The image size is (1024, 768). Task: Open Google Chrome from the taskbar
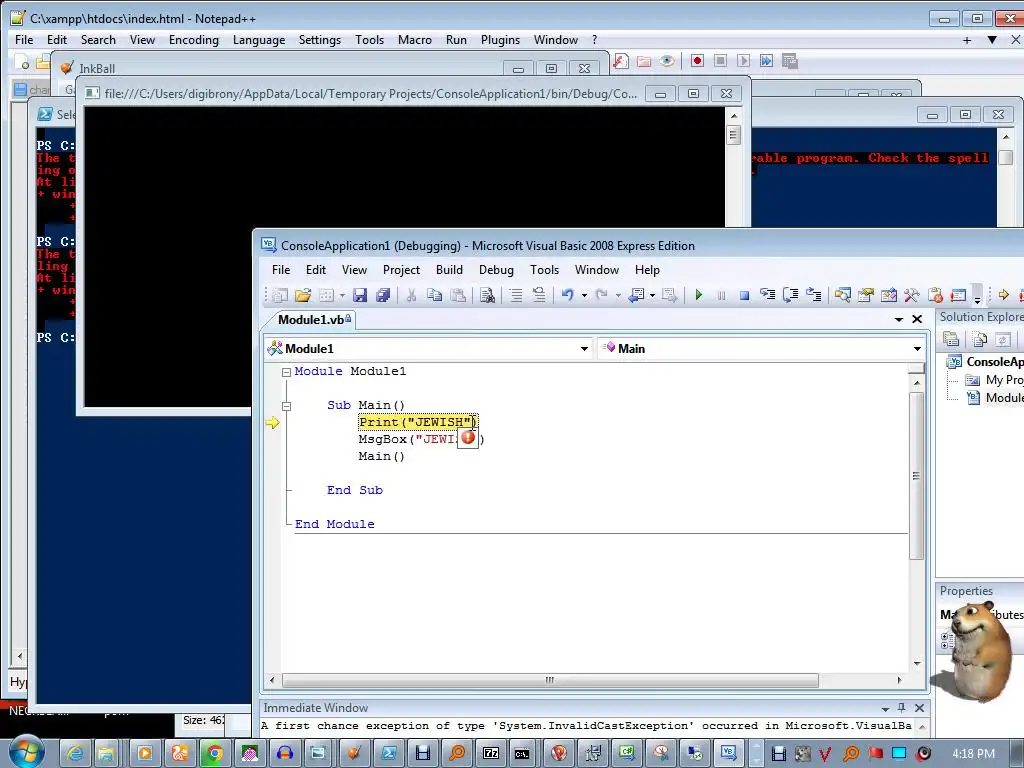tap(214, 754)
